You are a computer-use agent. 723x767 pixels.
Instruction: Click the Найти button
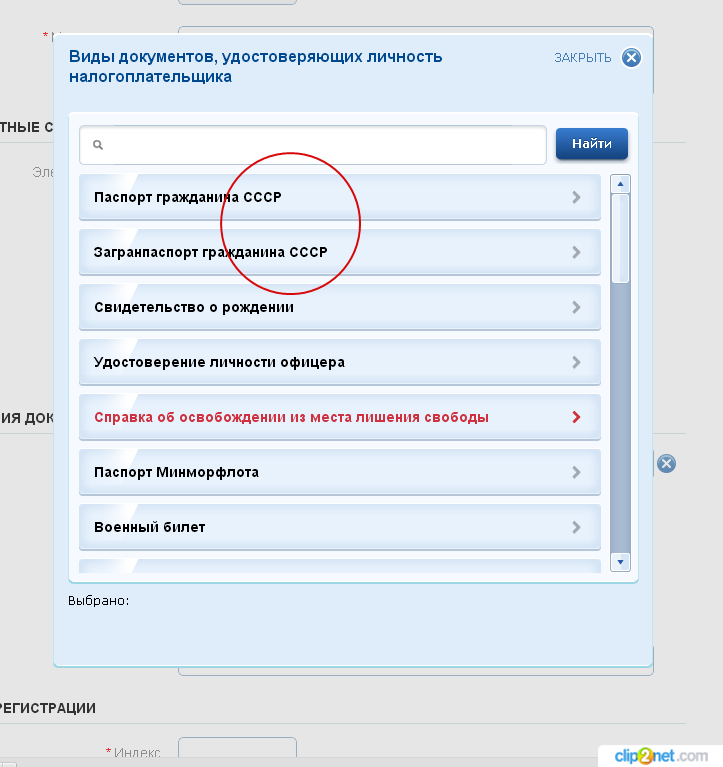coord(591,144)
